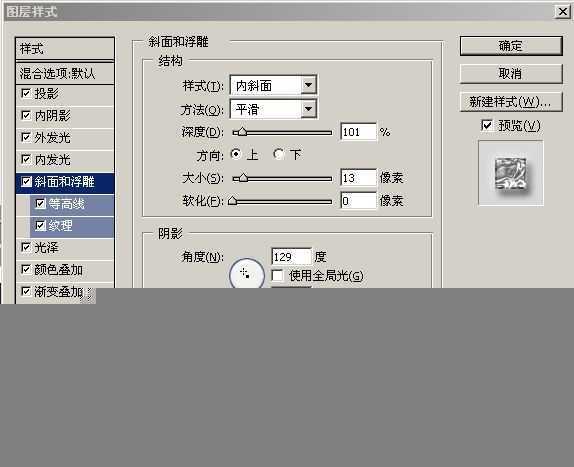Uncheck the 内阴影 checkbox

point(26,116)
